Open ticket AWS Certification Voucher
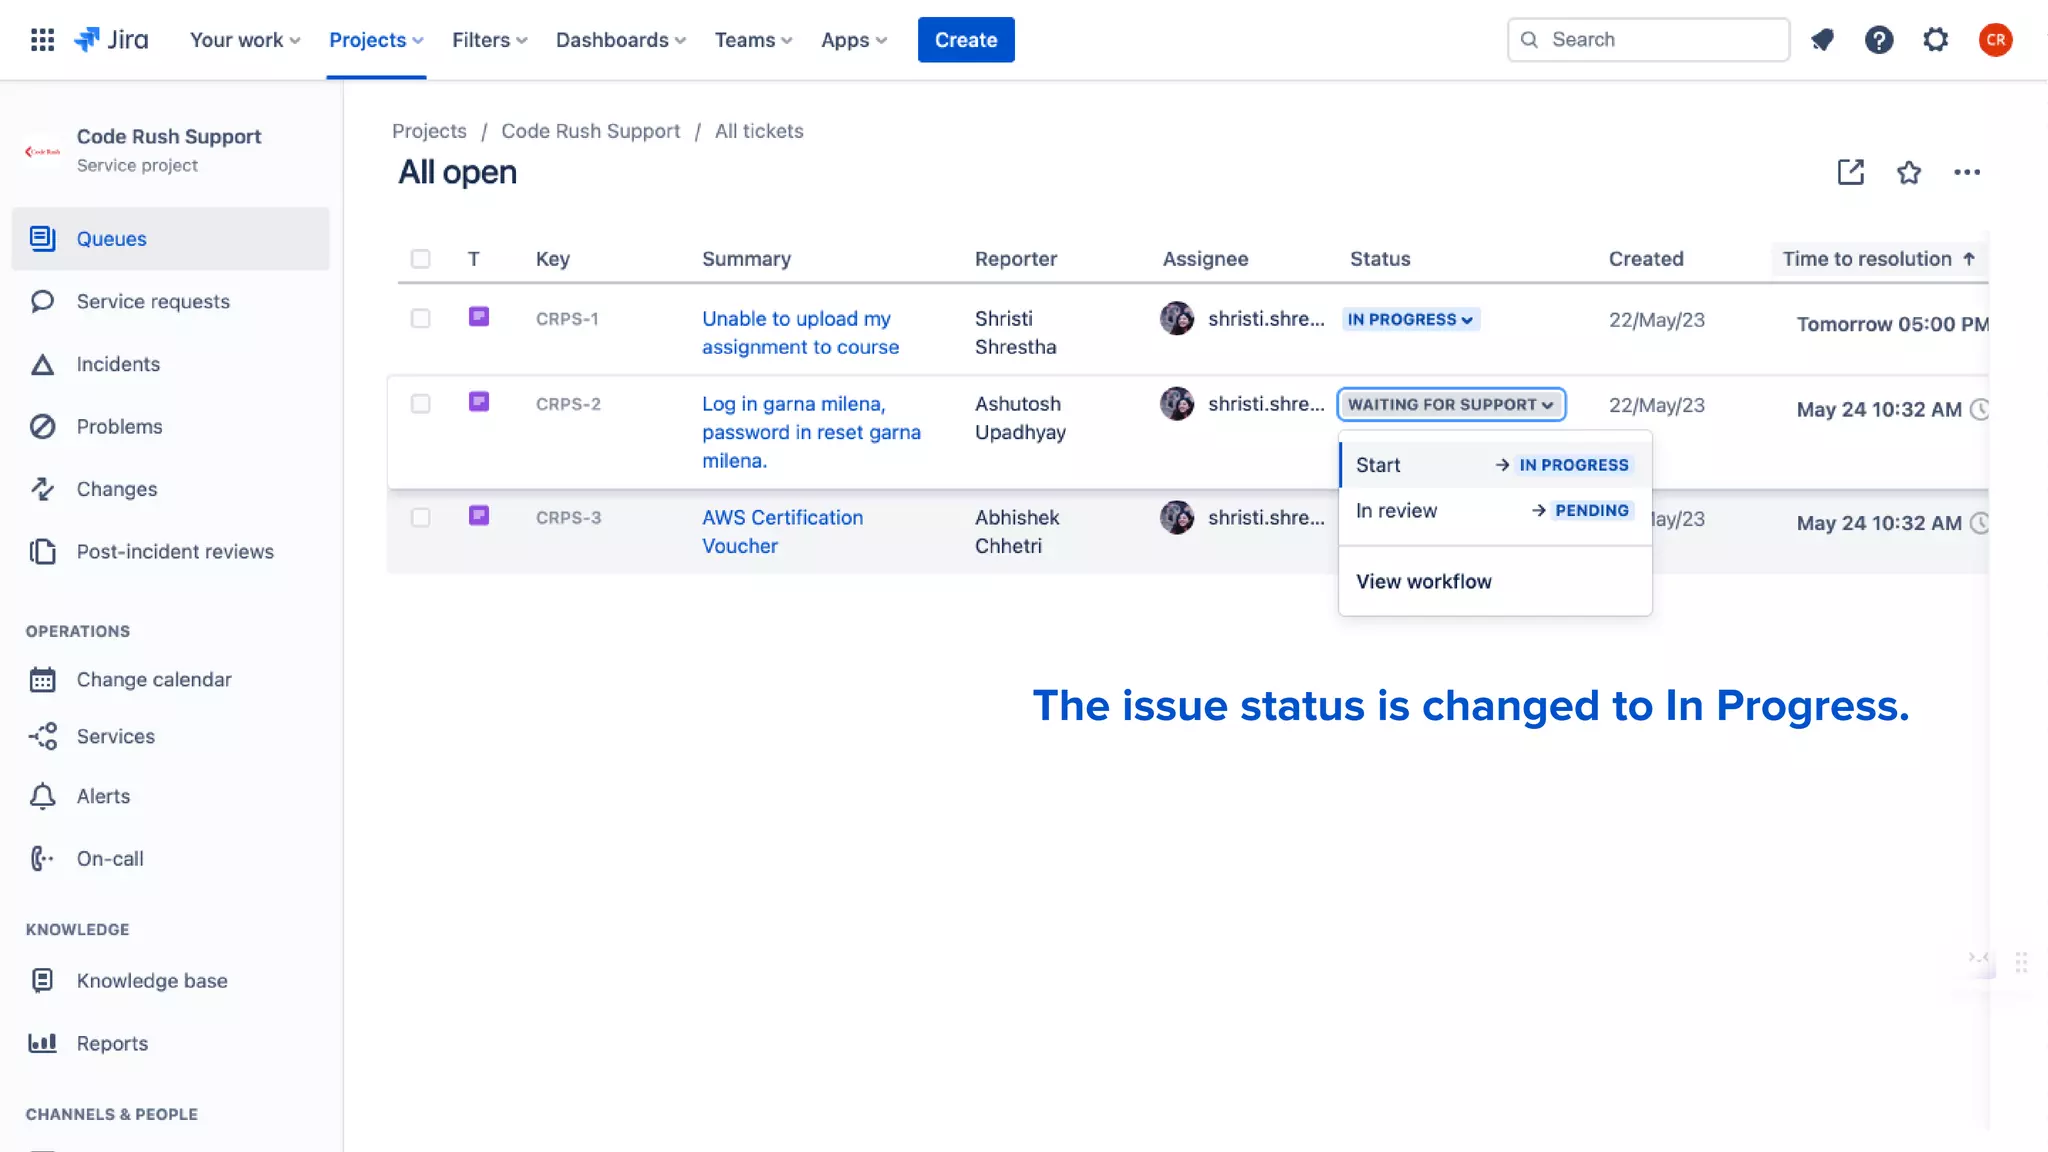Viewport: 2048px width, 1152px height. 782,532
